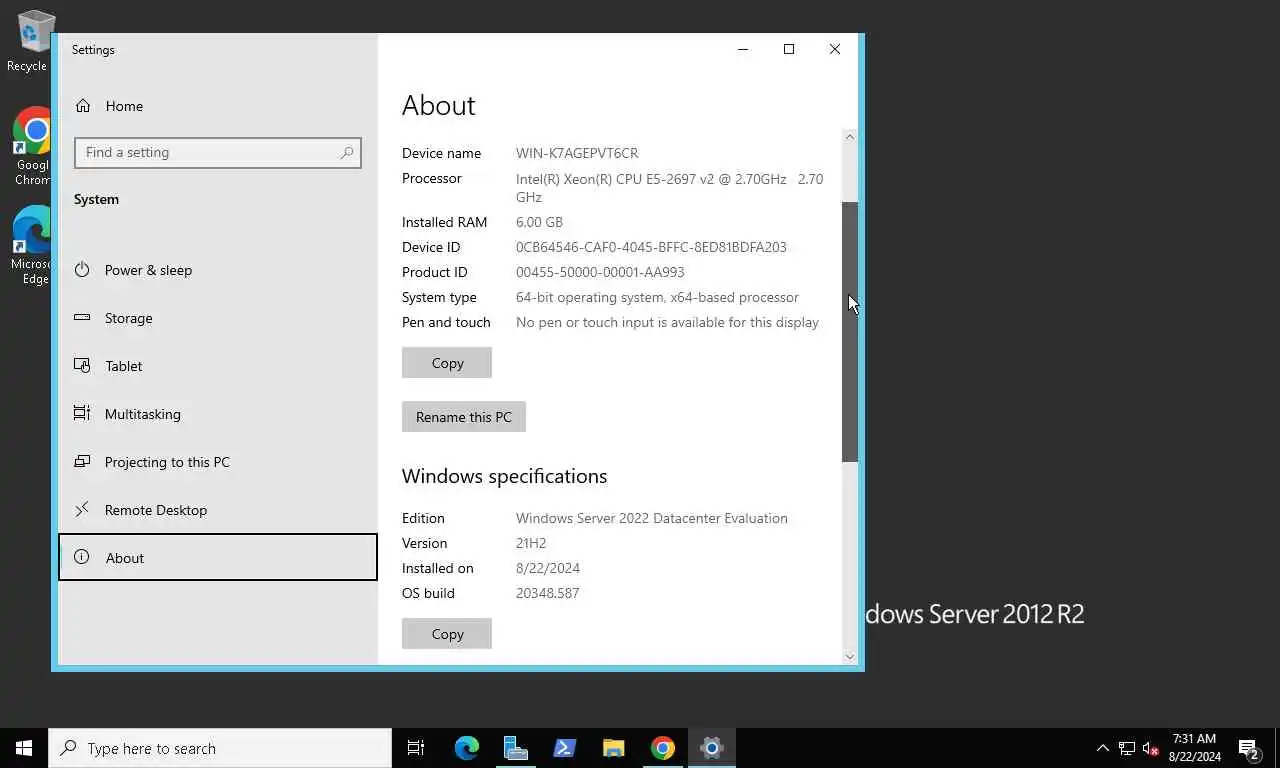This screenshot has height=768, width=1280.
Task: Click the 64-bit operating system text
Action: click(657, 297)
